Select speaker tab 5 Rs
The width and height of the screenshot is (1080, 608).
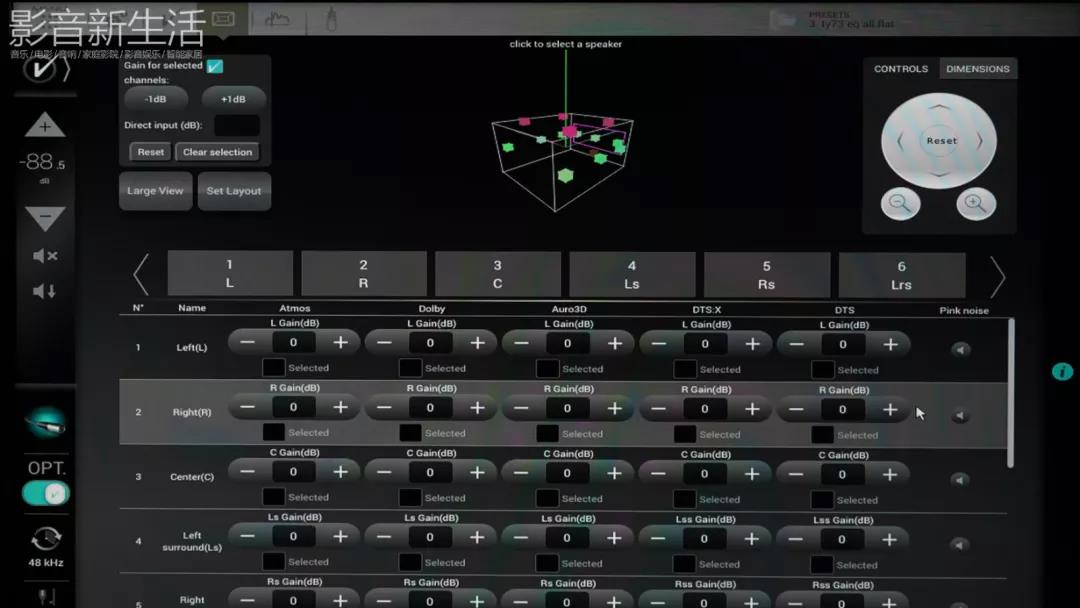tap(767, 275)
